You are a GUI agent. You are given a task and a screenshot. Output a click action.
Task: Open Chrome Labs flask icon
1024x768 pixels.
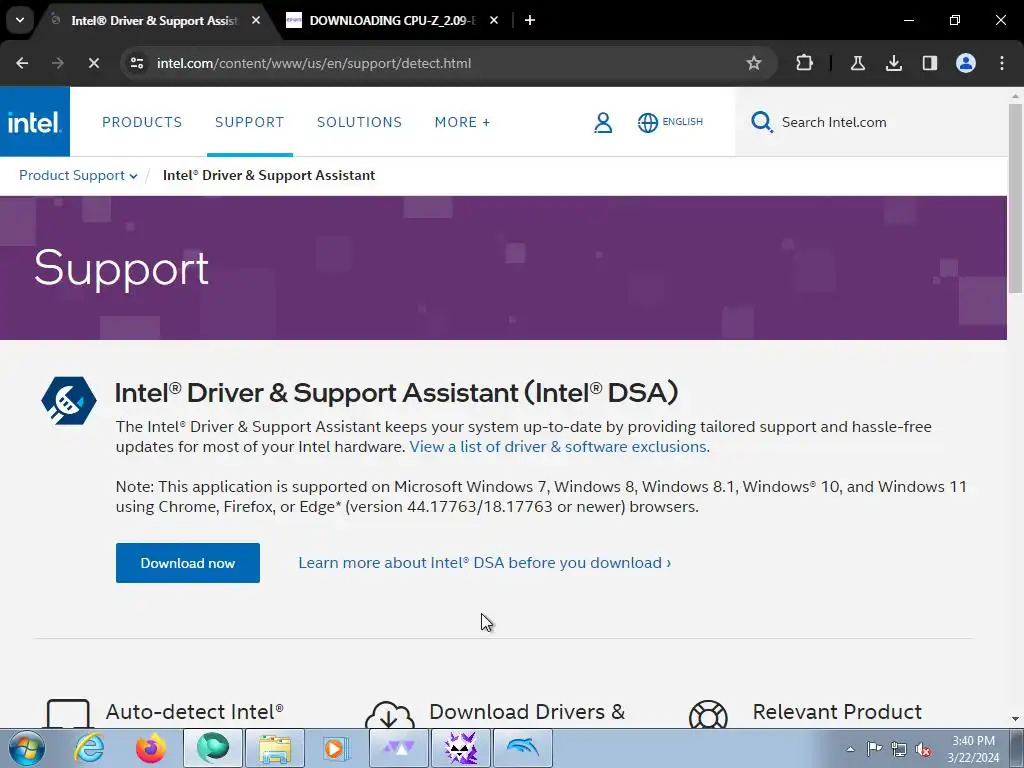(x=857, y=63)
